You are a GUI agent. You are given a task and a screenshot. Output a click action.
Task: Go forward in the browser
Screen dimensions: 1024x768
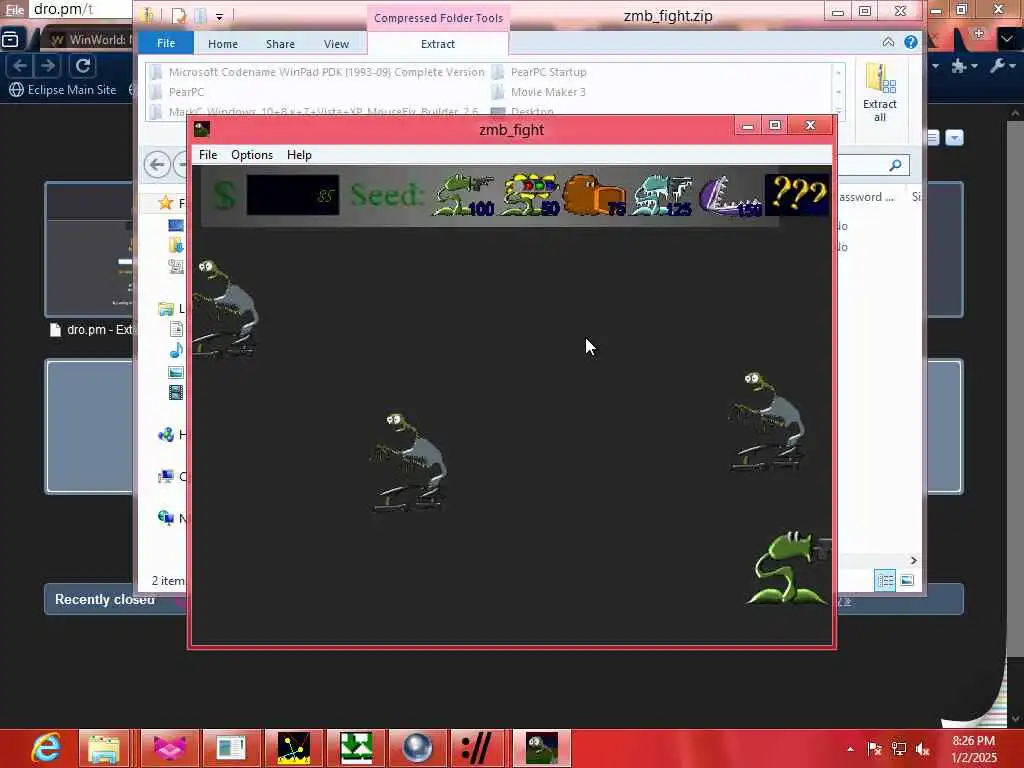click(x=48, y=65)
